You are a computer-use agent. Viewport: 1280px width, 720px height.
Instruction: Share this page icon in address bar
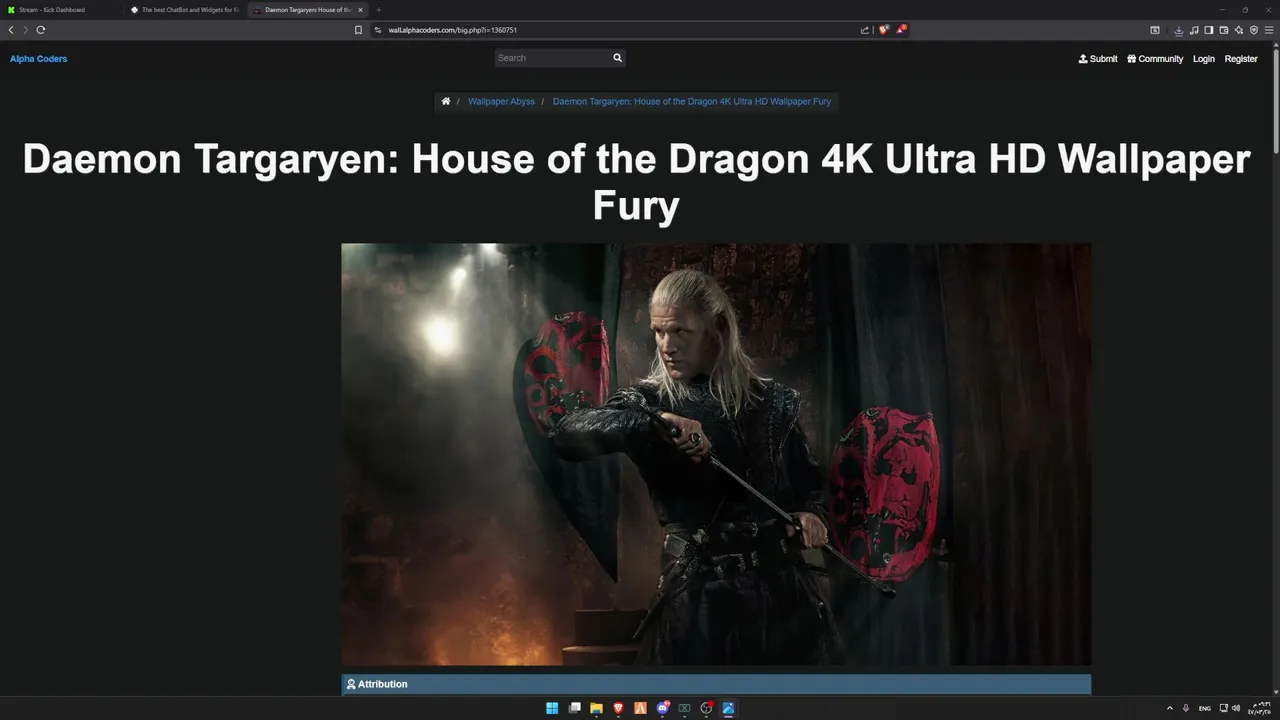pyautogui.click(x=865, y=30)
